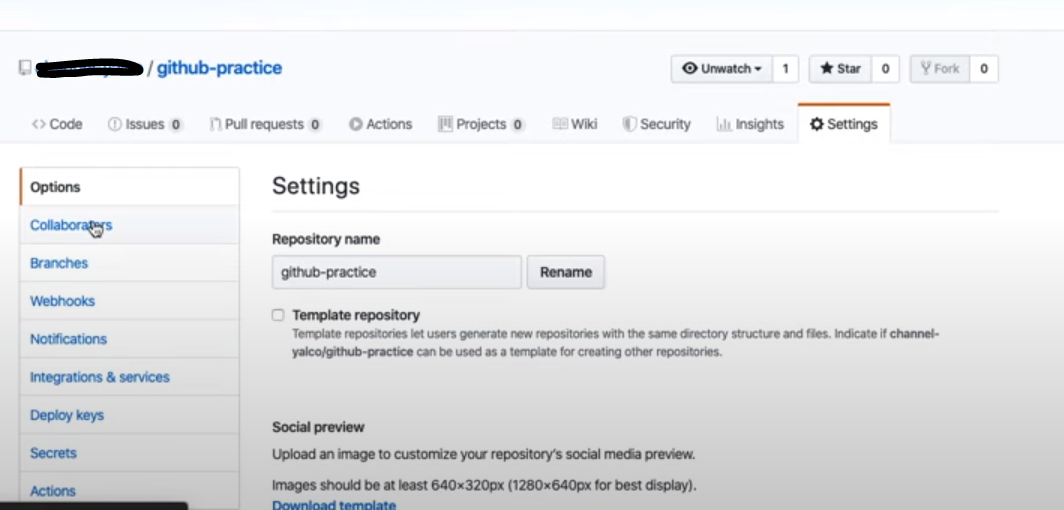Click the Repository name label
1064x510 pixels.
pos(326,239)
